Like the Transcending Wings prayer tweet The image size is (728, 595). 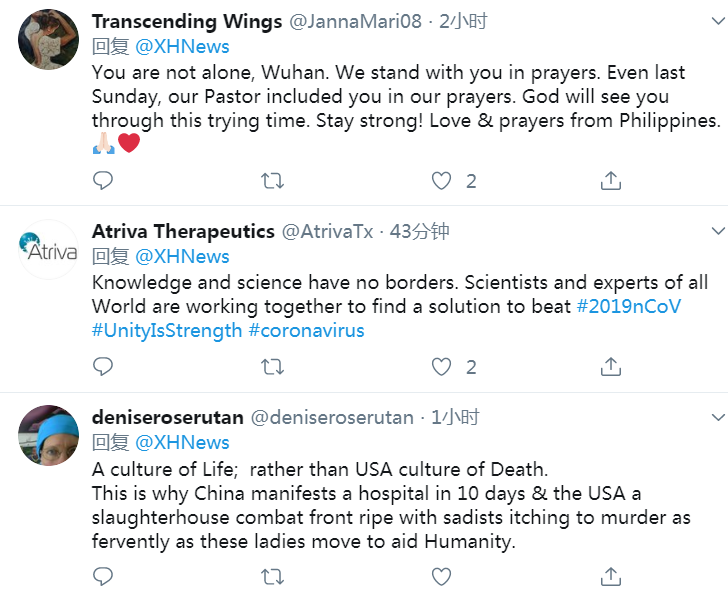(x=441, y=181)
